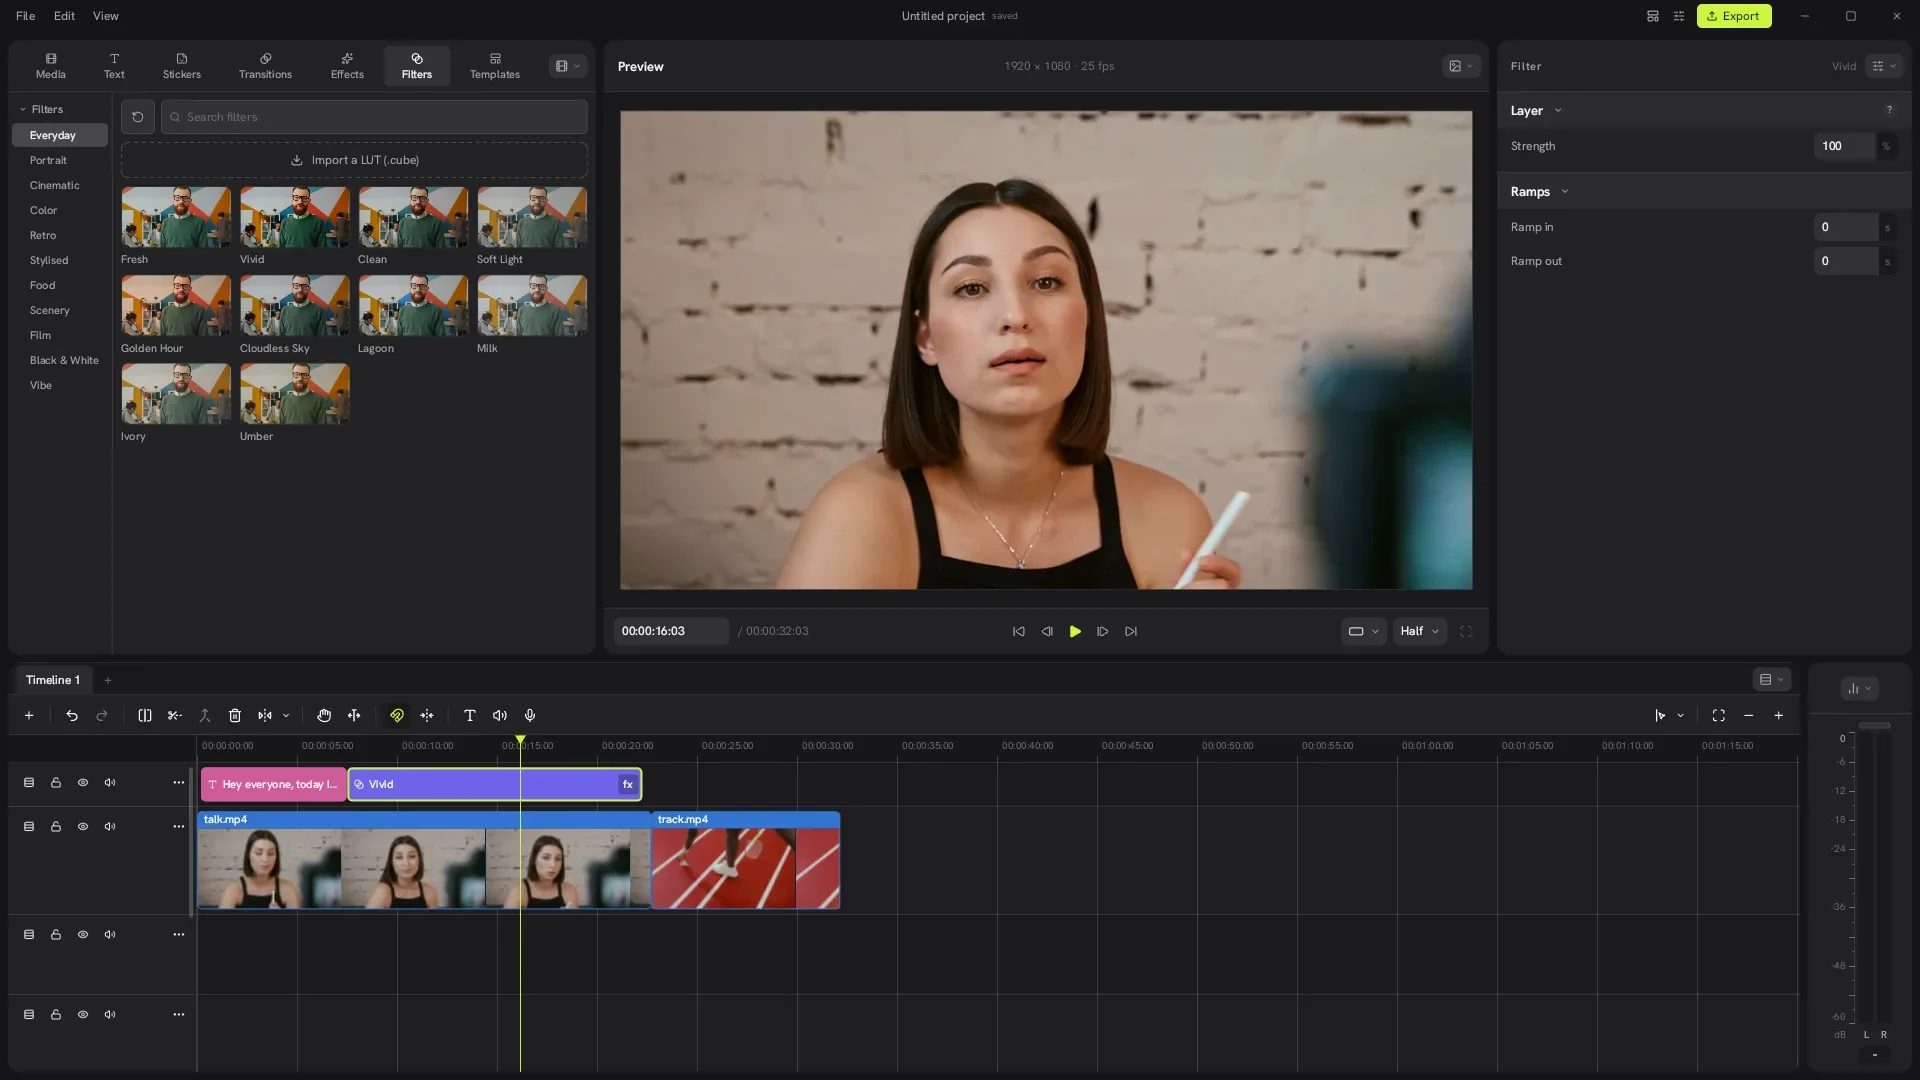Select the split clip tool icon

pyautogui.click(x=145, y=716)
